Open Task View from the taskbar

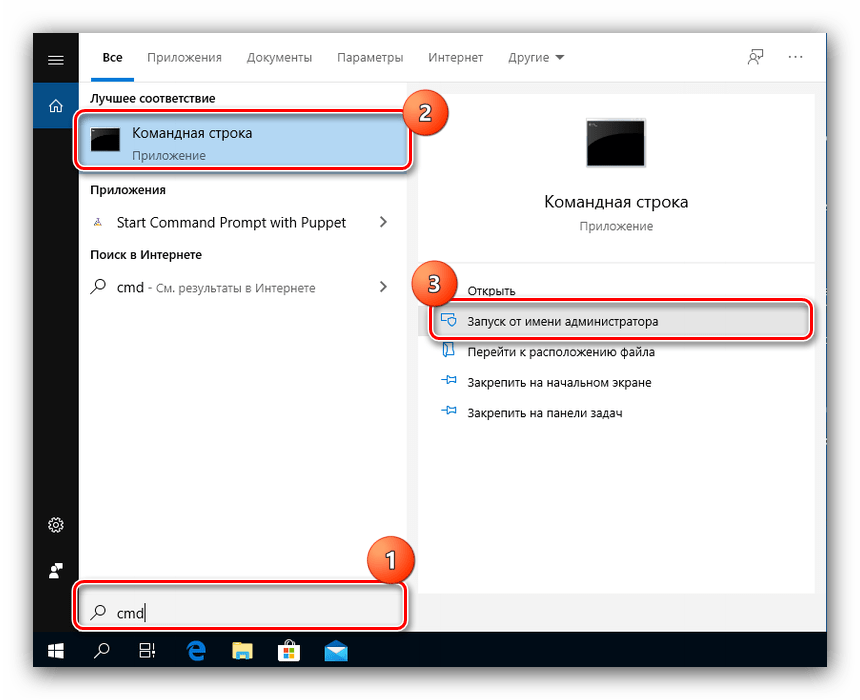pos(147,651)
